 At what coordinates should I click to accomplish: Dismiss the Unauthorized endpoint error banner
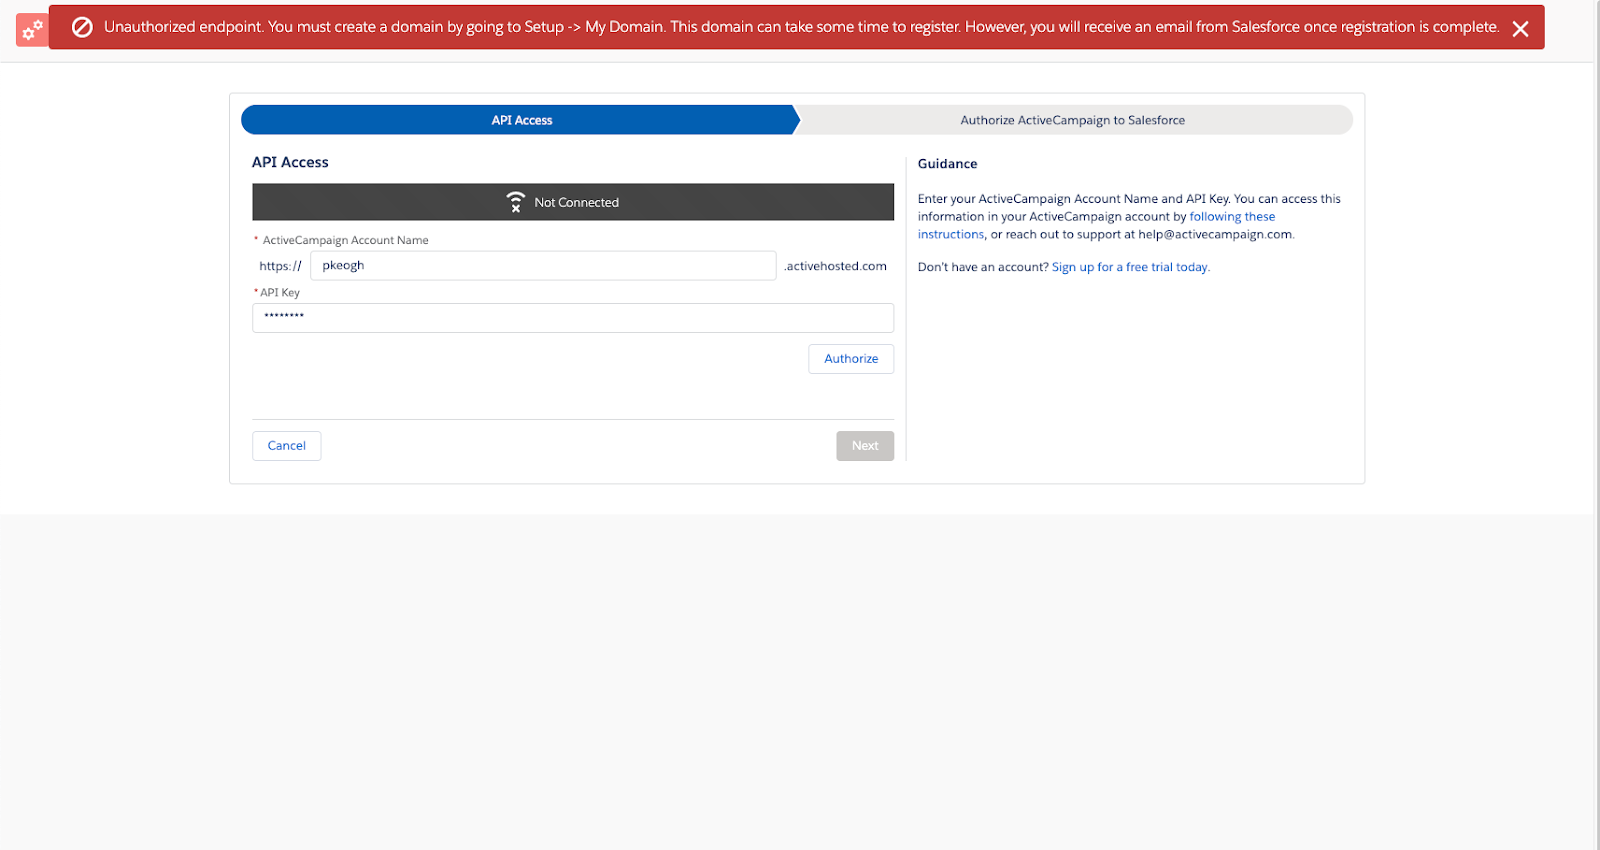[x=1520, y=29]
